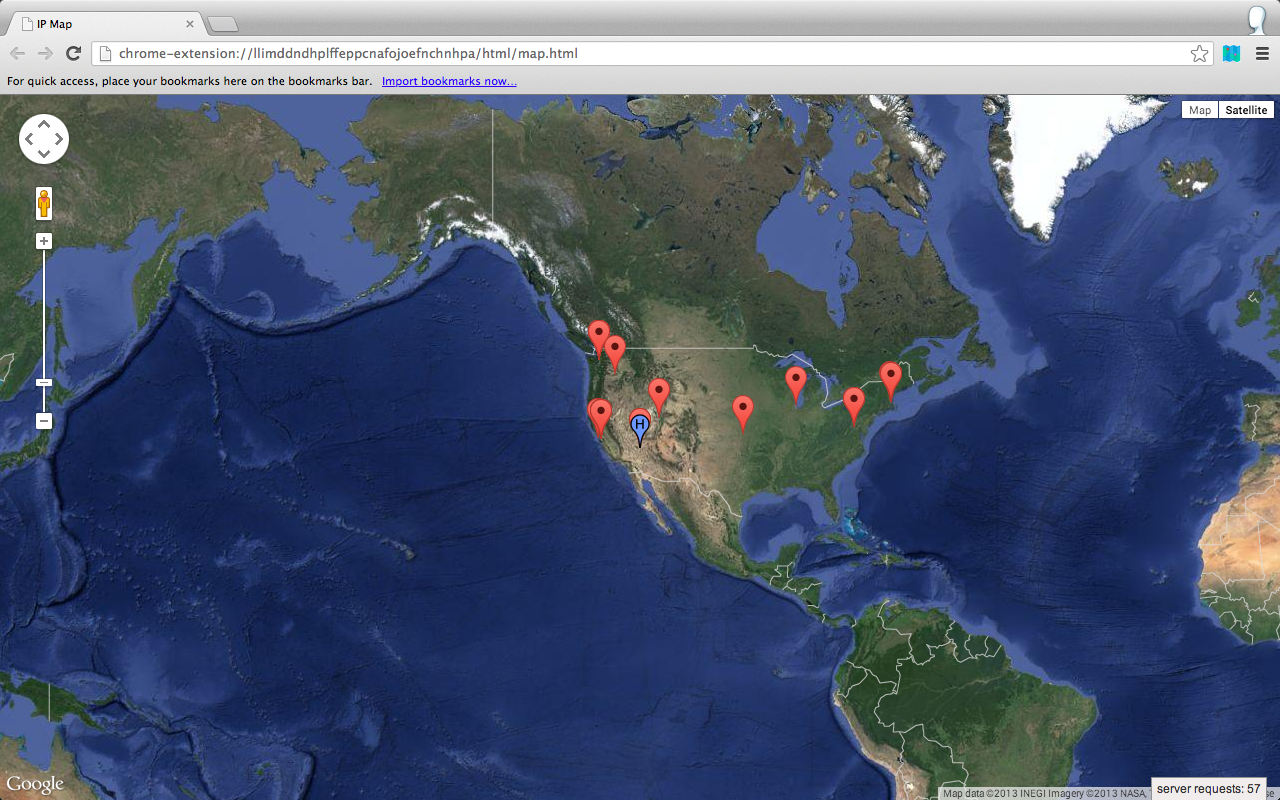The width and height of the screenshot is (1280, 800).
Task: Select the blue H home marker
Action: click(639, 426)
